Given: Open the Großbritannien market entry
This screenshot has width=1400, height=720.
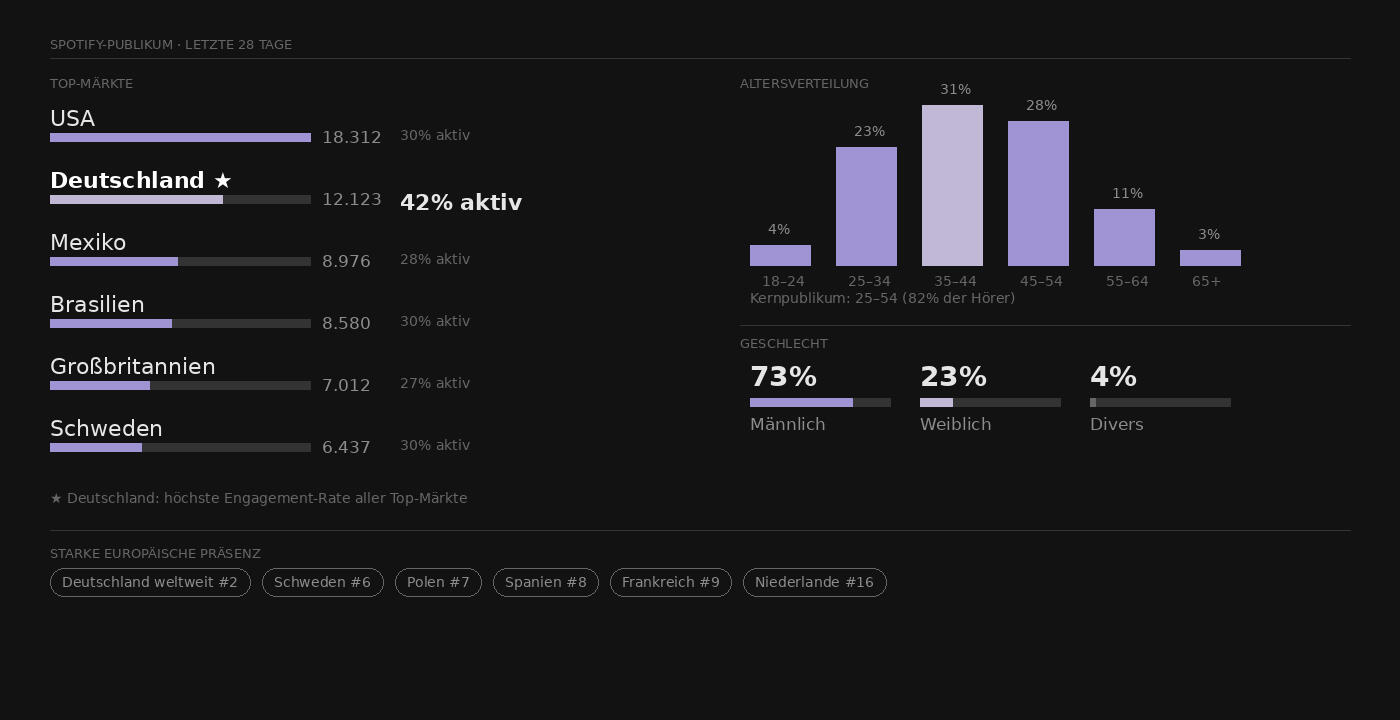Looking at the screenshot, I should point(133,367).
